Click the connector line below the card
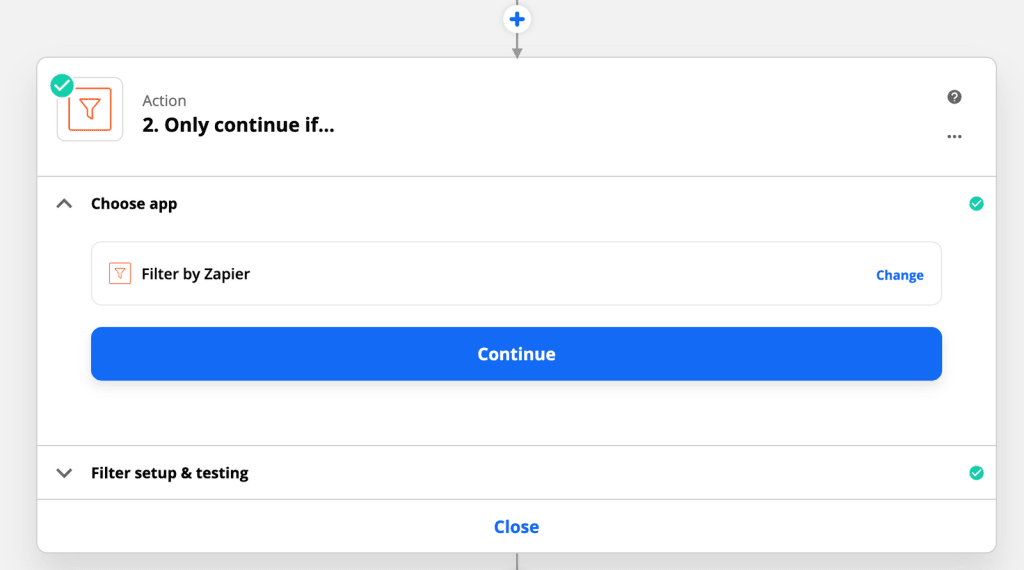The height and width of the screenshot is (570, 1024). tap(517, 562)
